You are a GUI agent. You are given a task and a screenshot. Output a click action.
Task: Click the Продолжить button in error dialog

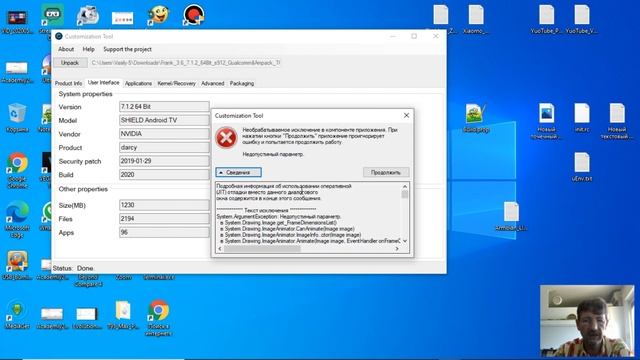(386, 173)
